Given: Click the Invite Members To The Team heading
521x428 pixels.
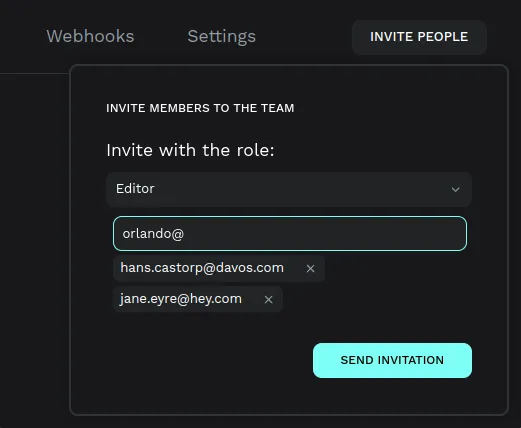Looking at the screenshot, I should [x=200, y=108].
